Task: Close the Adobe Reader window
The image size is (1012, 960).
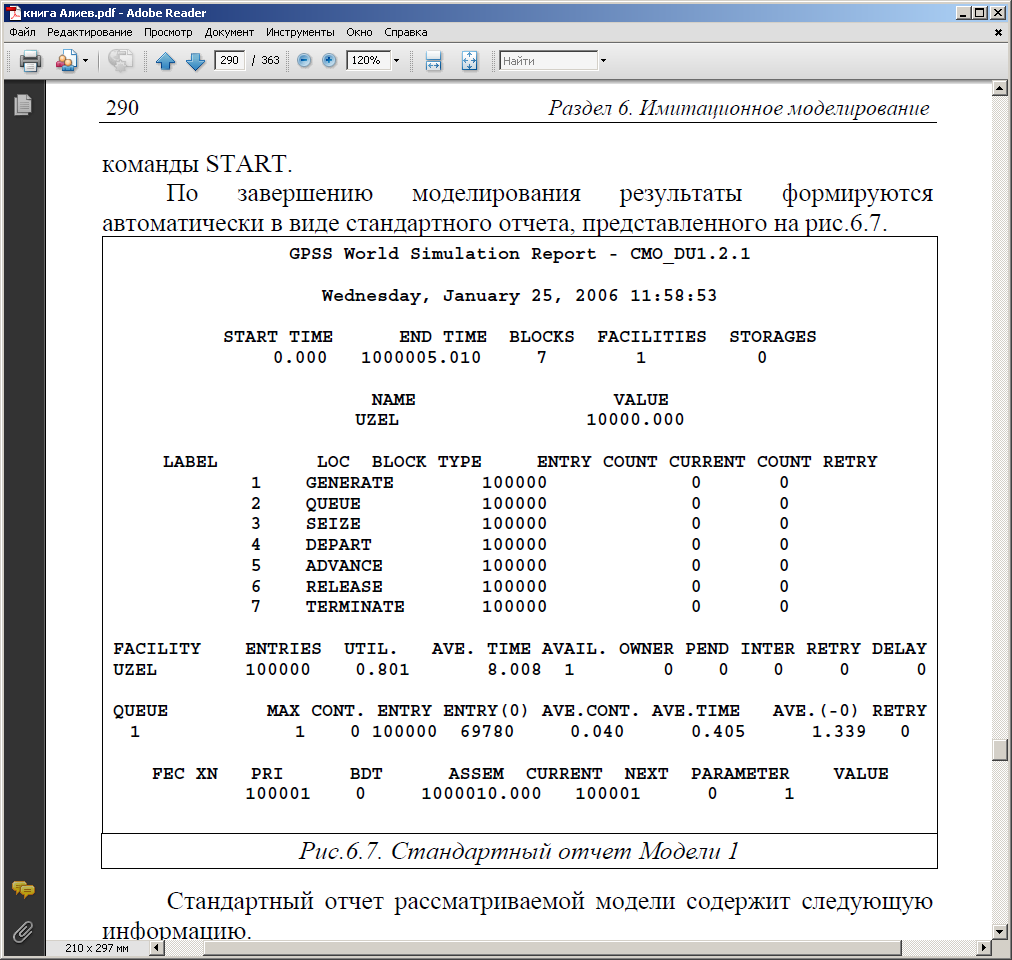Action: click(996, 13)
